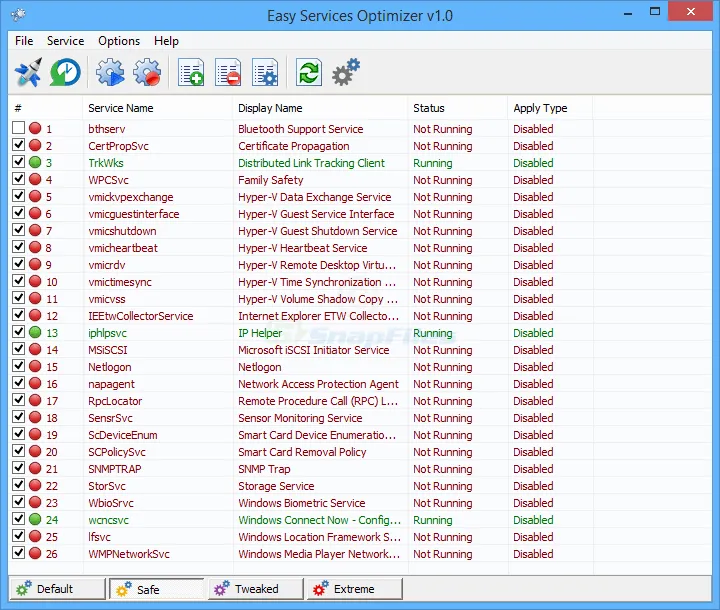Click the gear with blue play arrow icon

click(x=110, y=73)
